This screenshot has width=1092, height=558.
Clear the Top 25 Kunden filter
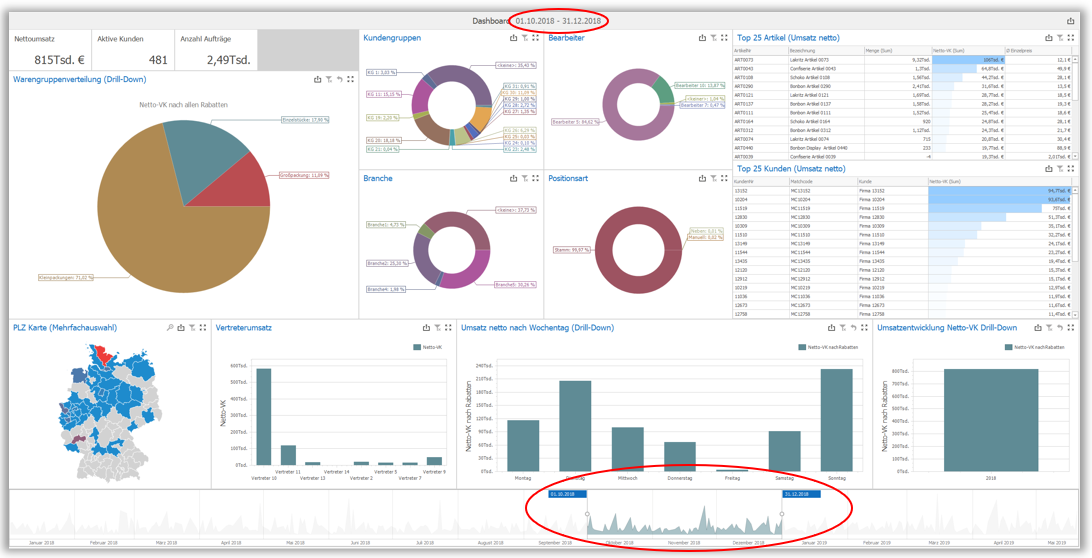pos(1059,169)
